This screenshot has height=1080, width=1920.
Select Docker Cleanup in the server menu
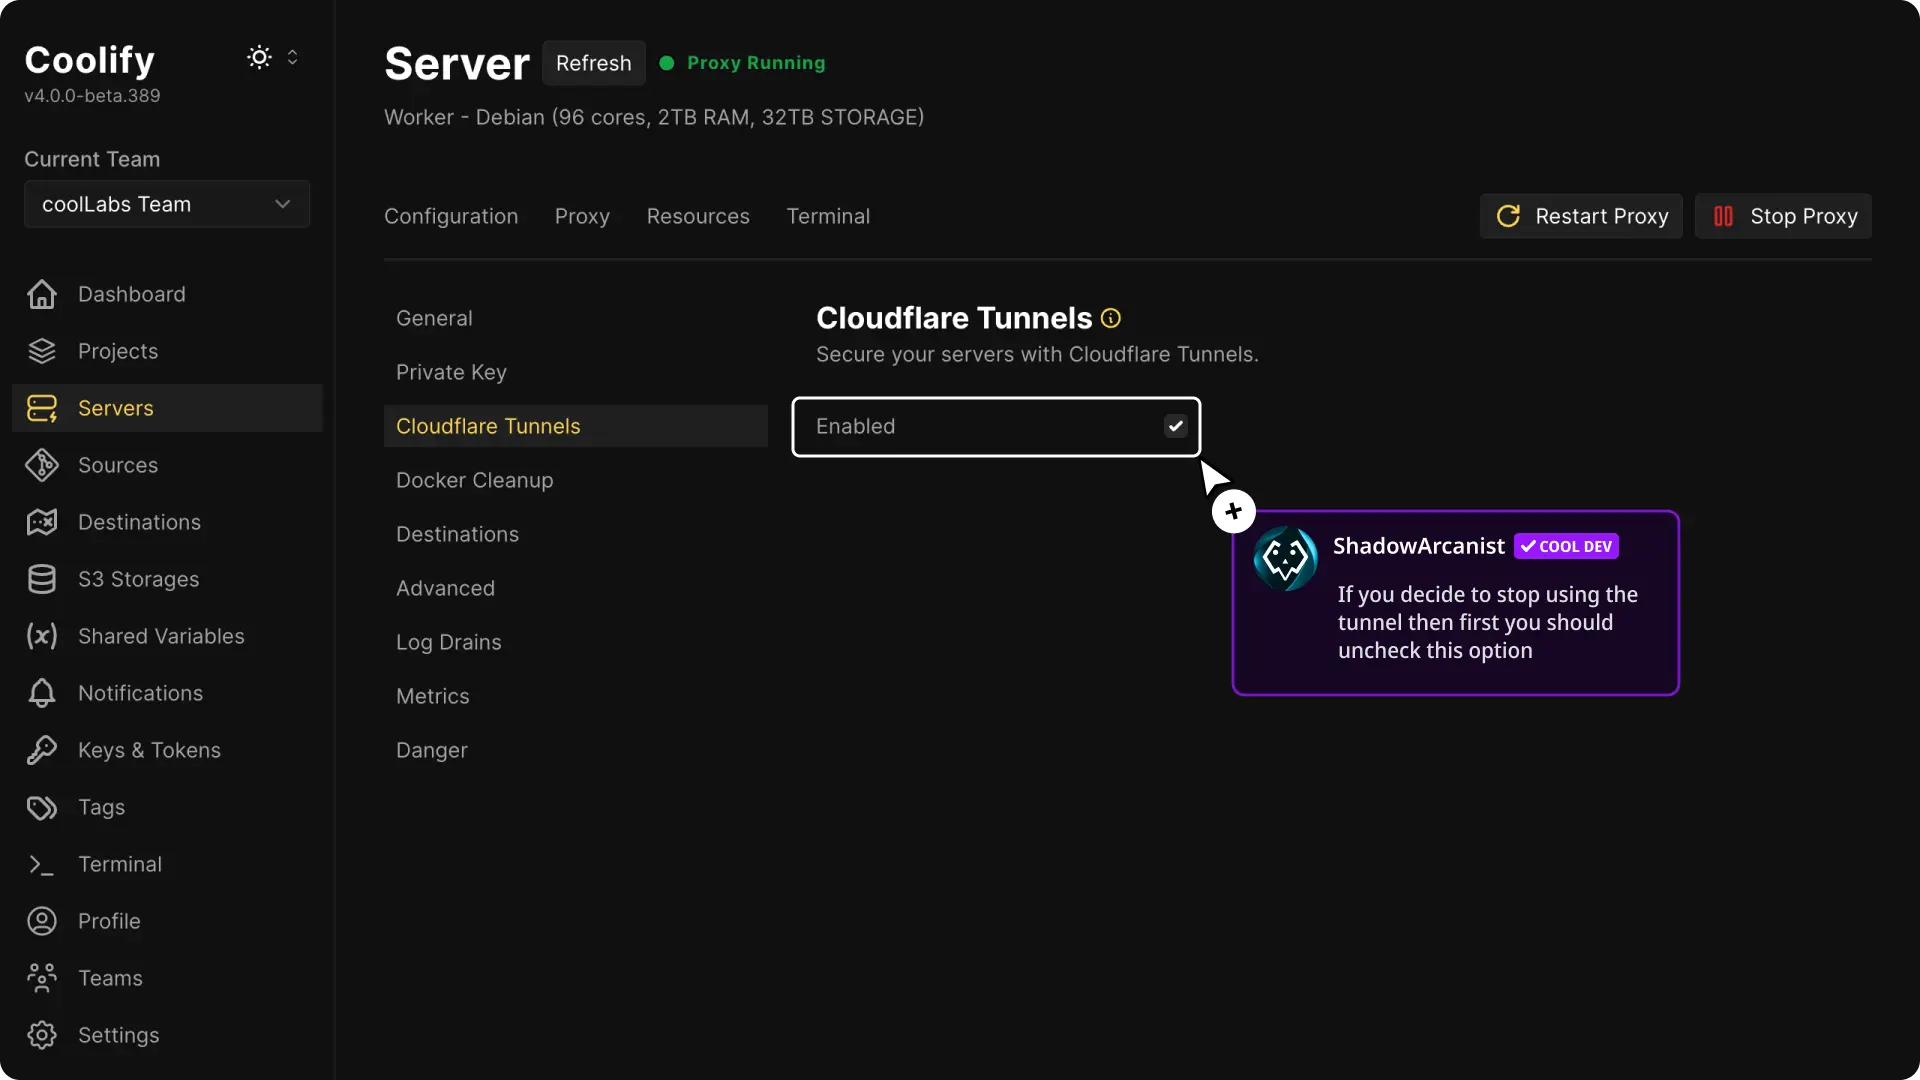474,480
